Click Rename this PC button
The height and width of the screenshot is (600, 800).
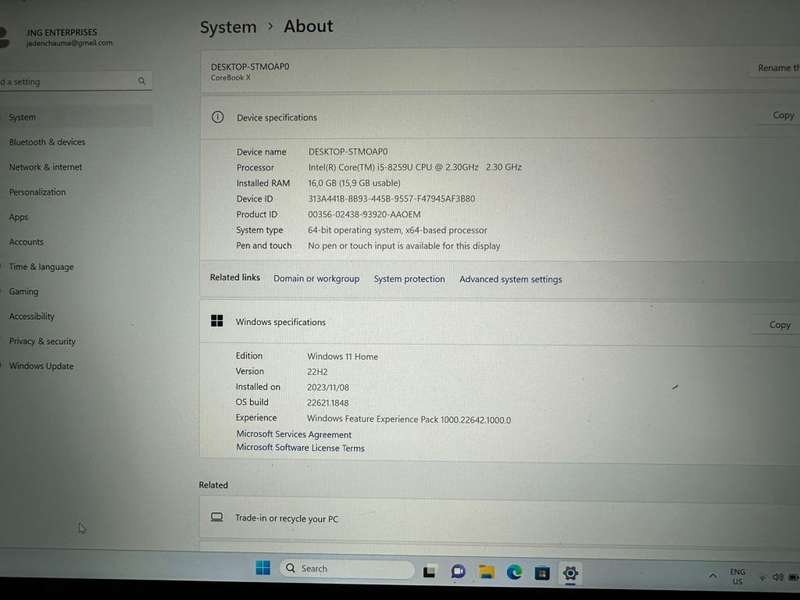click(776, 68)
